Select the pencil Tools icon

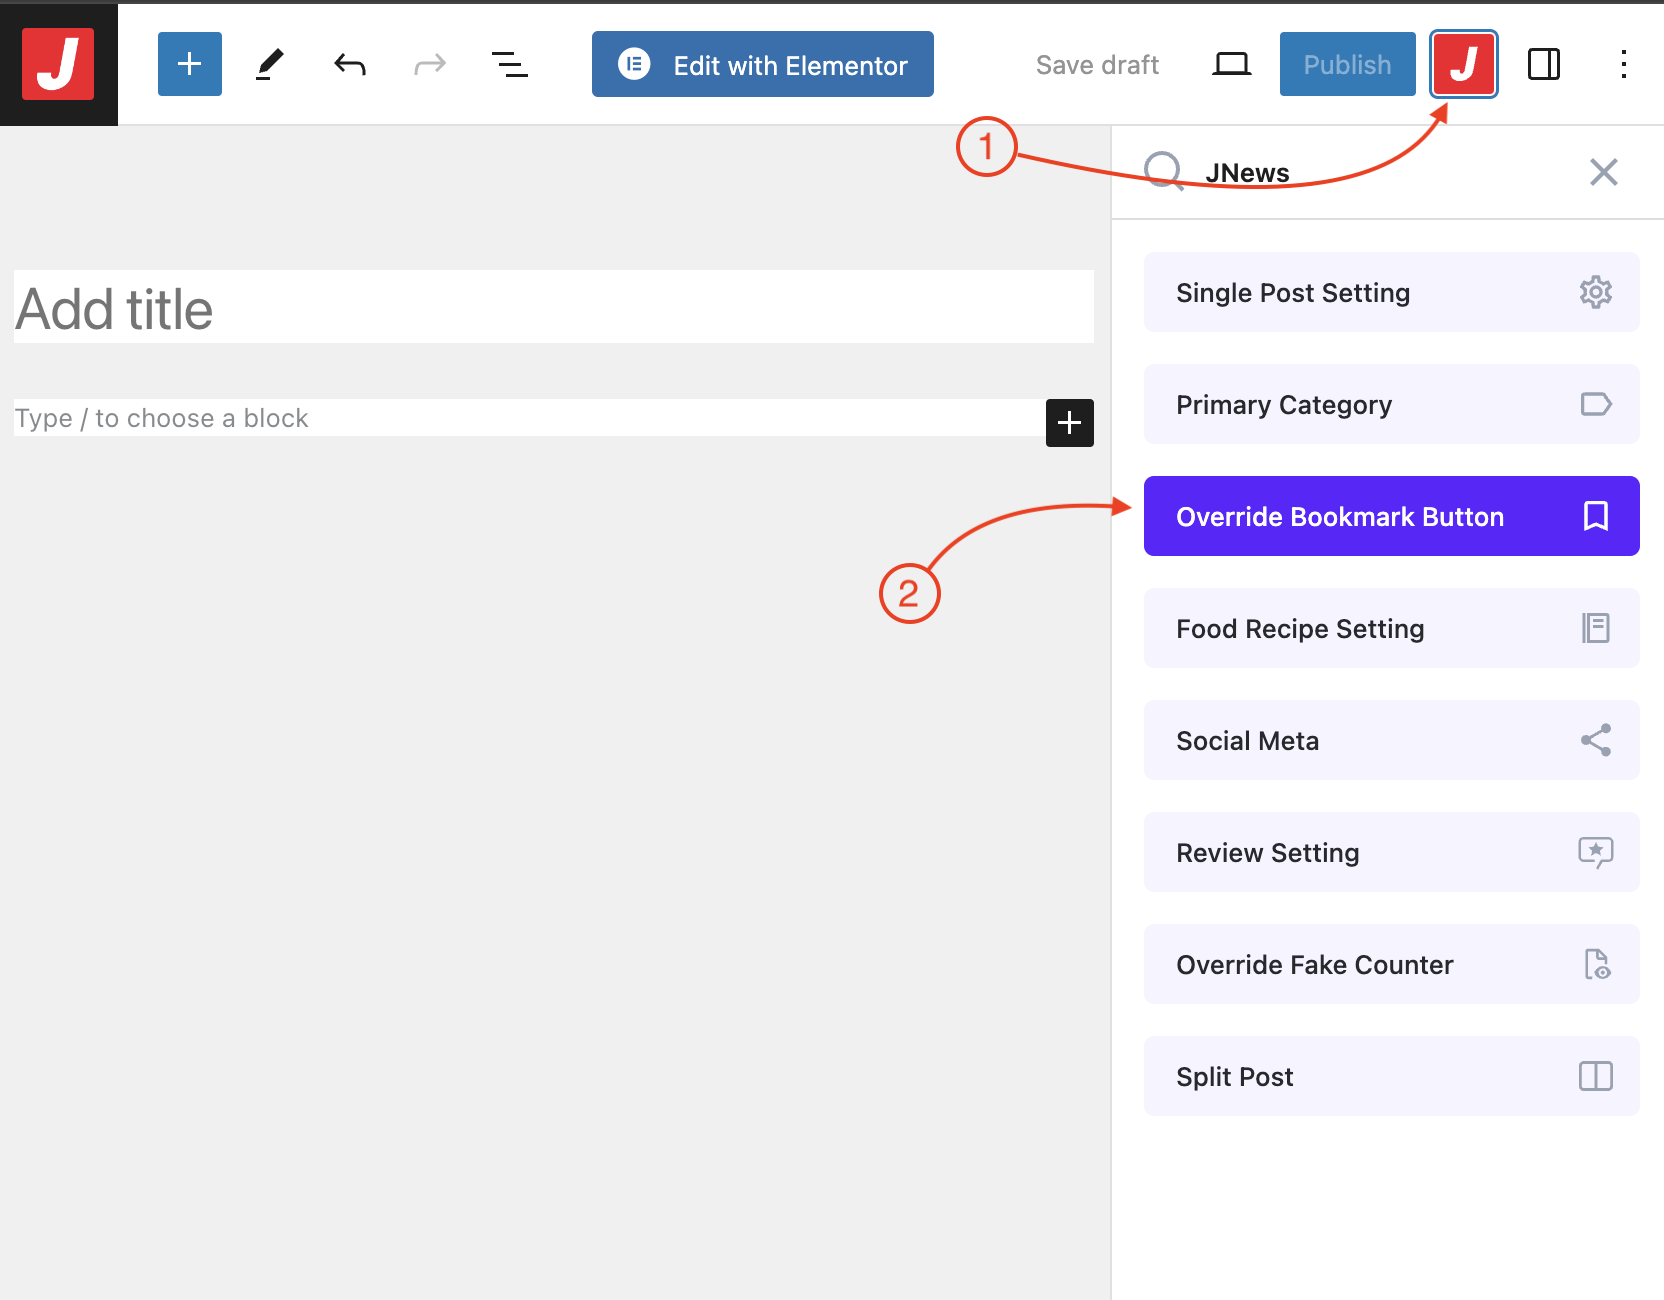(x=269, y=64)
